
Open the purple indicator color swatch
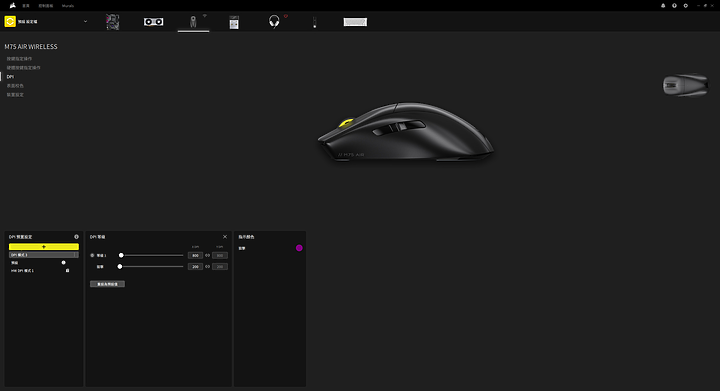[299, 248]
